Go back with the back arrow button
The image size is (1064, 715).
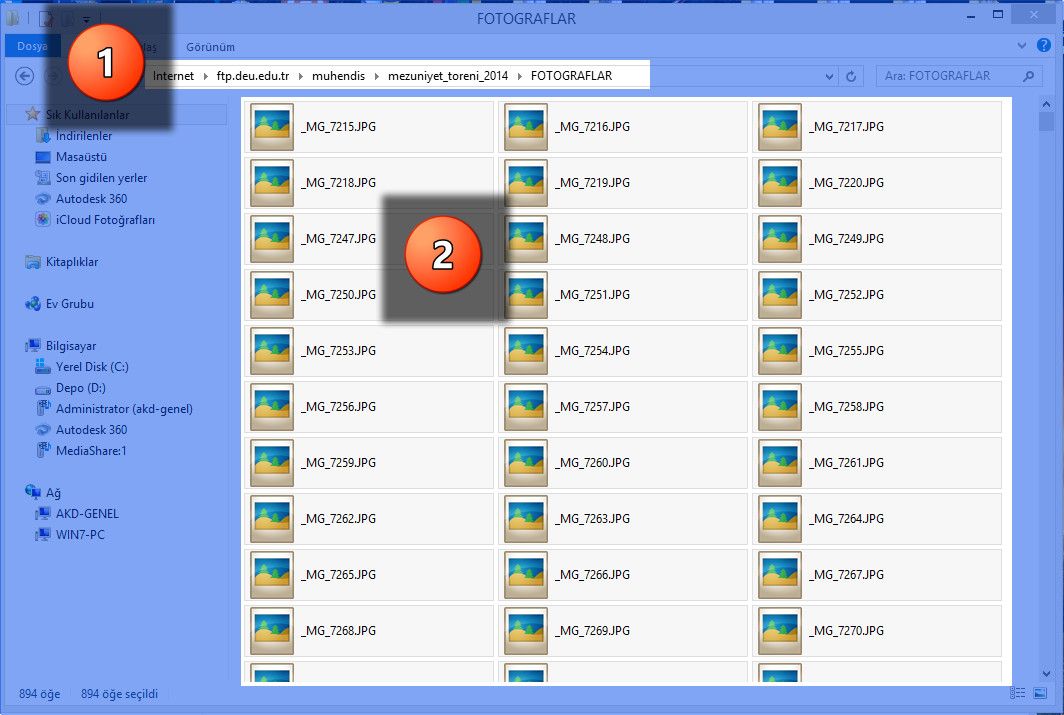click(24, 76)
